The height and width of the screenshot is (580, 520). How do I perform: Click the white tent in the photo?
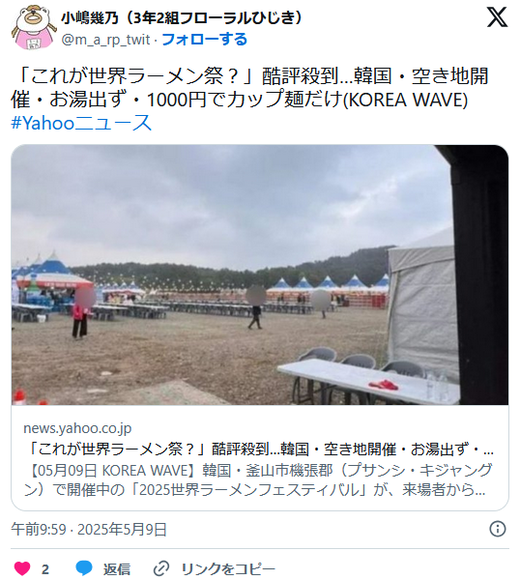coord(422,311)
